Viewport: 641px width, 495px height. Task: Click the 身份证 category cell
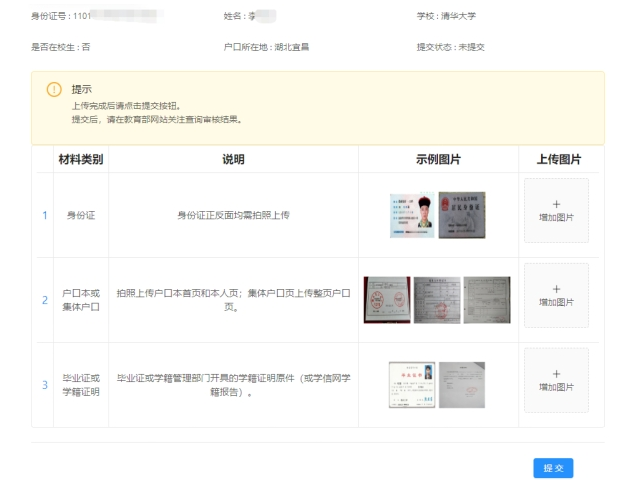pos(81,215)
